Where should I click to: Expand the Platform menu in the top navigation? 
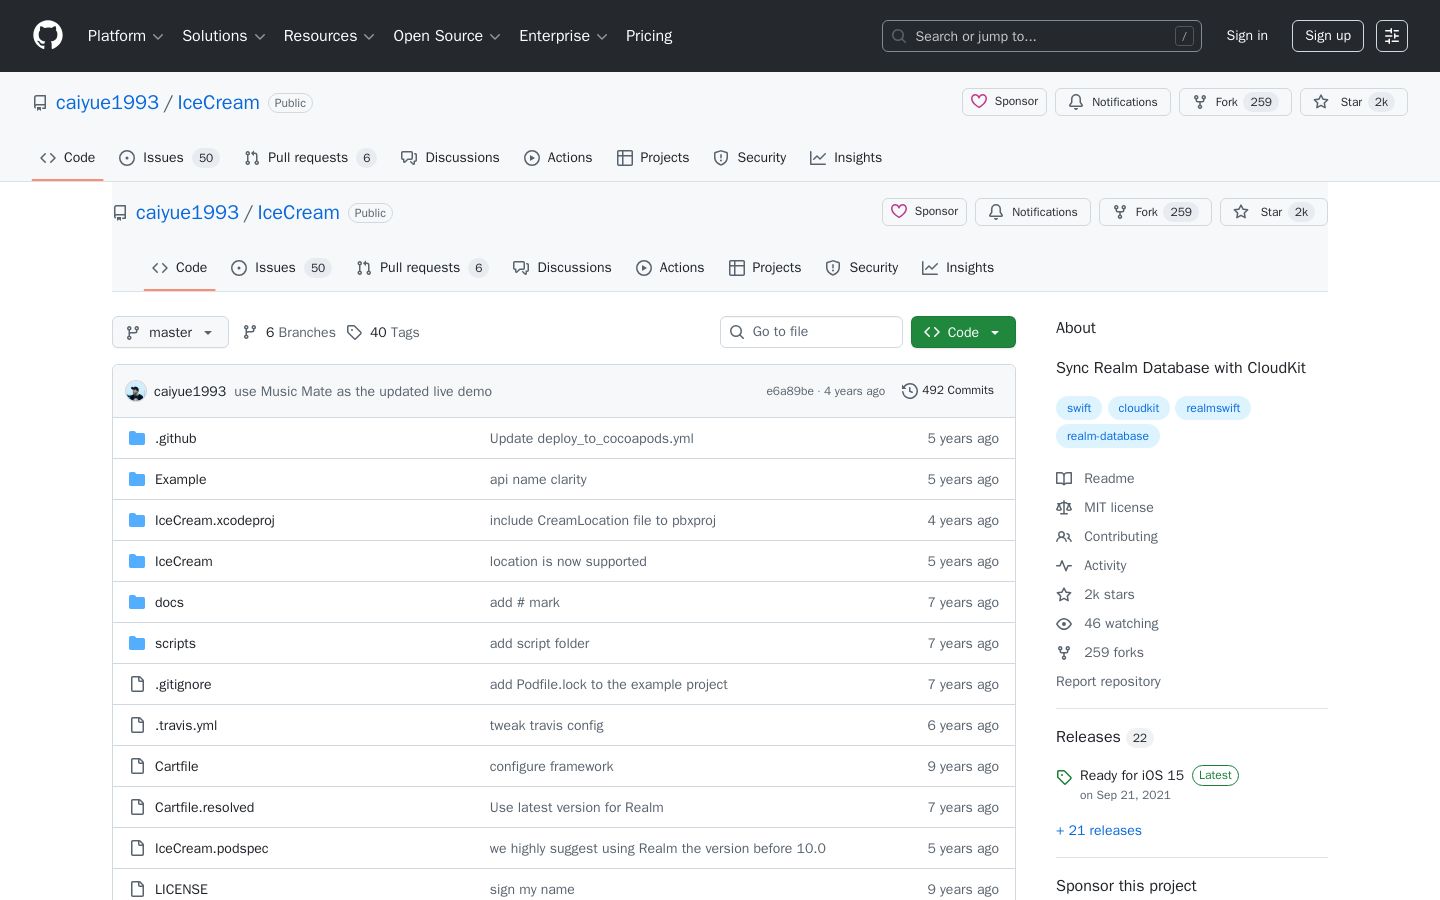[125, 36]
